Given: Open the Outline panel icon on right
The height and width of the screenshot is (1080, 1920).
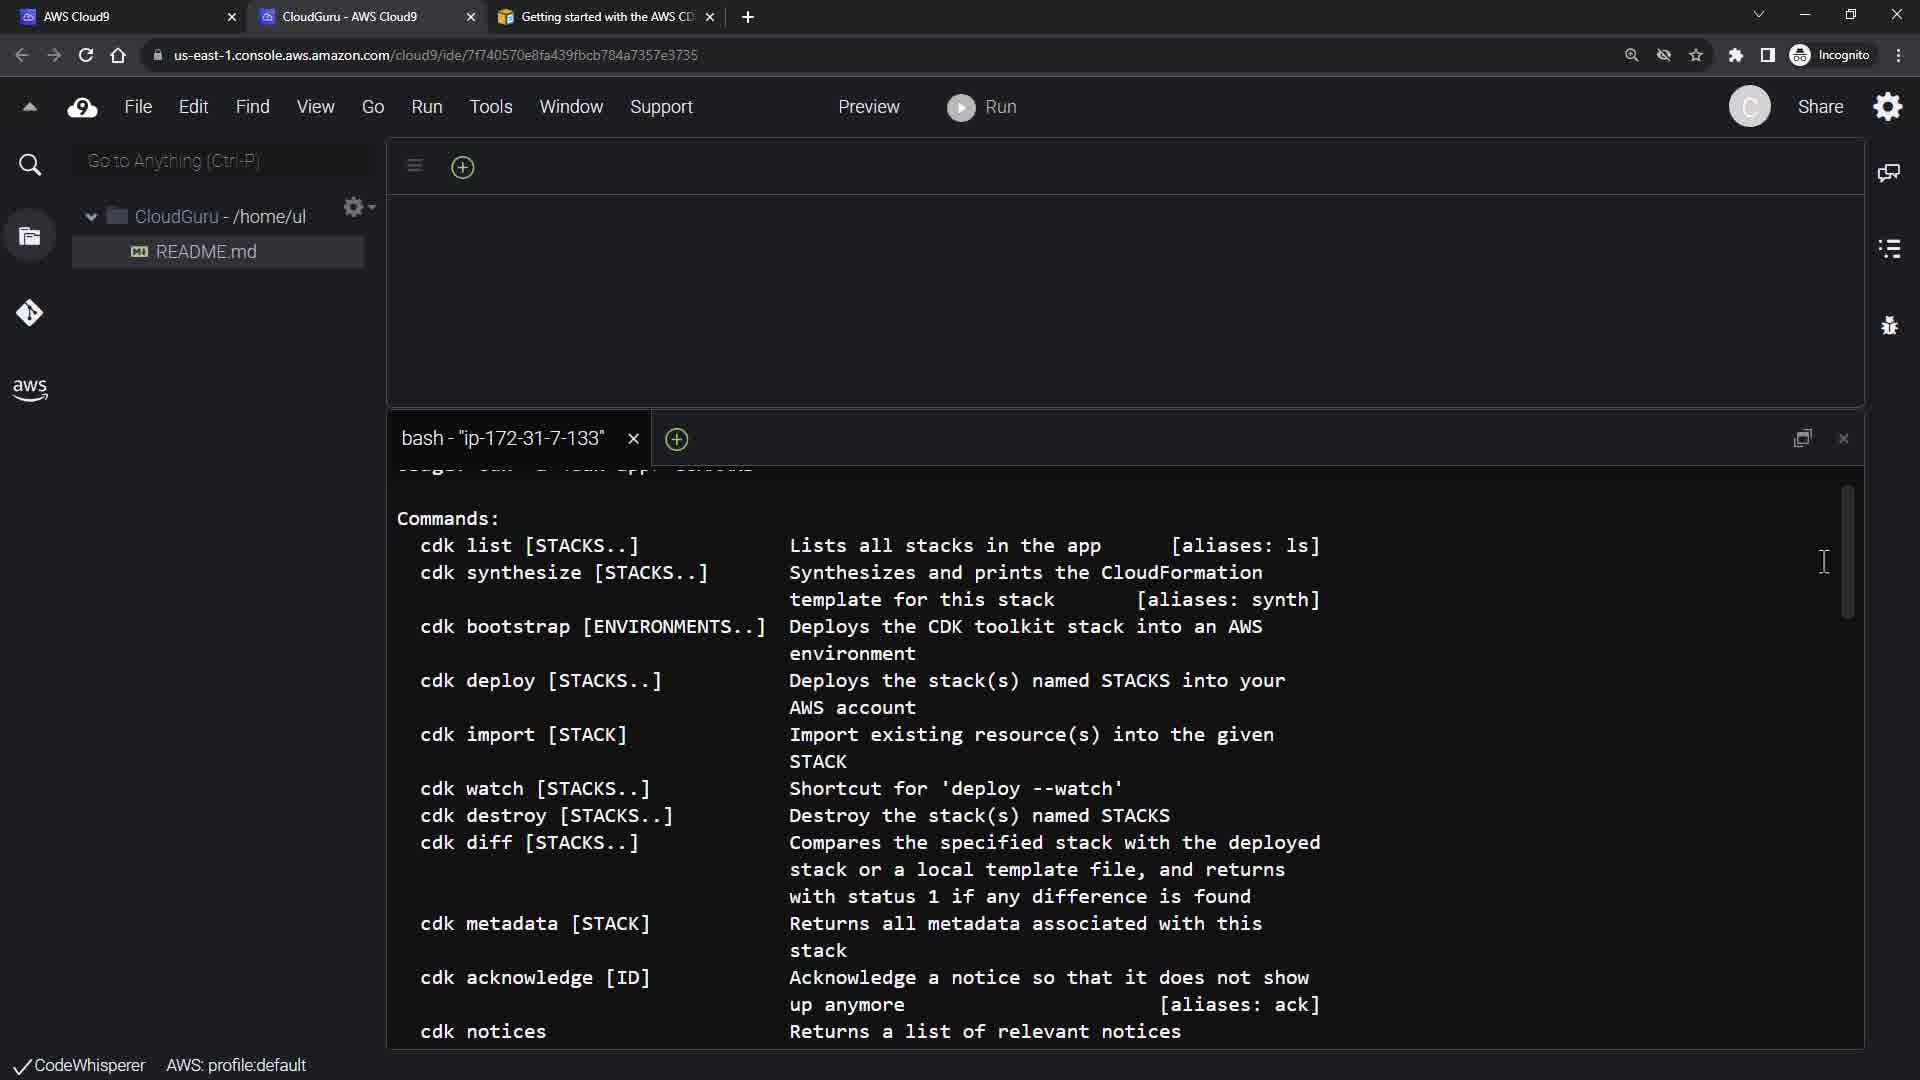Looking at the screenshot, I should pyautogui.click(x=1888, y=249).
